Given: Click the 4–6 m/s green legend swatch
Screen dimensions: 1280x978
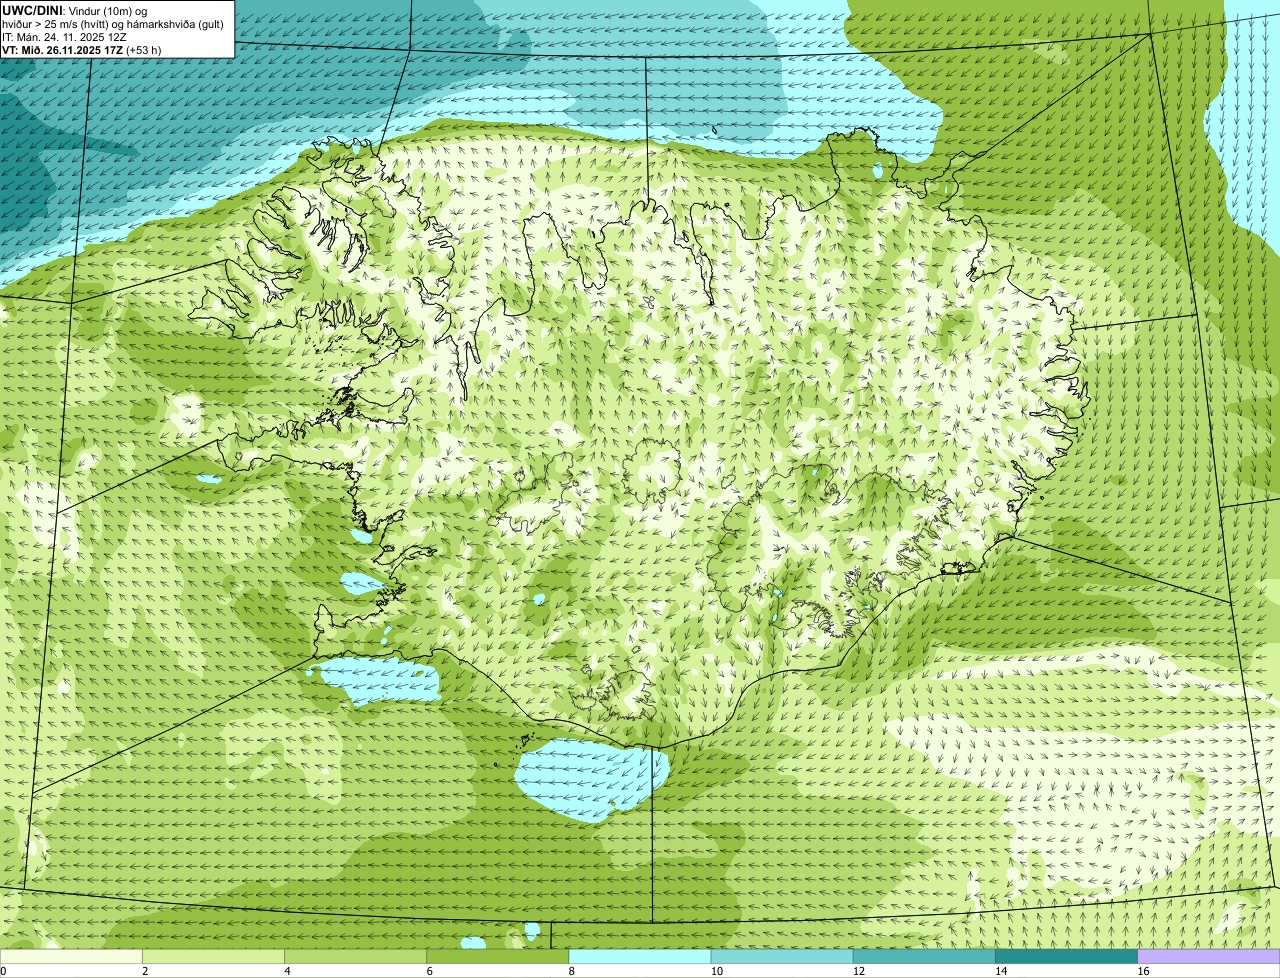Looking at the screenshot, I should click(x=355, y=956).
